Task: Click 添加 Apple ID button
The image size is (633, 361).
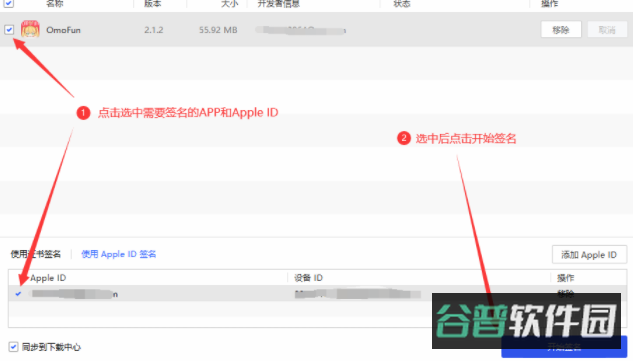Action: (589, 255)
